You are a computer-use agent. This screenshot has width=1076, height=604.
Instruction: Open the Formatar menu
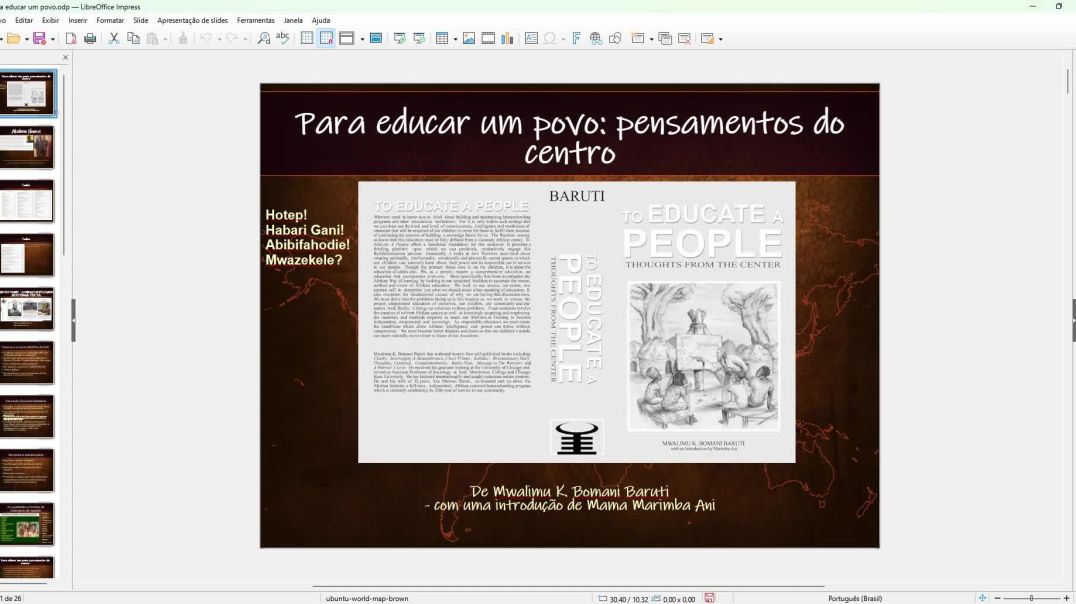pos(110,21)
